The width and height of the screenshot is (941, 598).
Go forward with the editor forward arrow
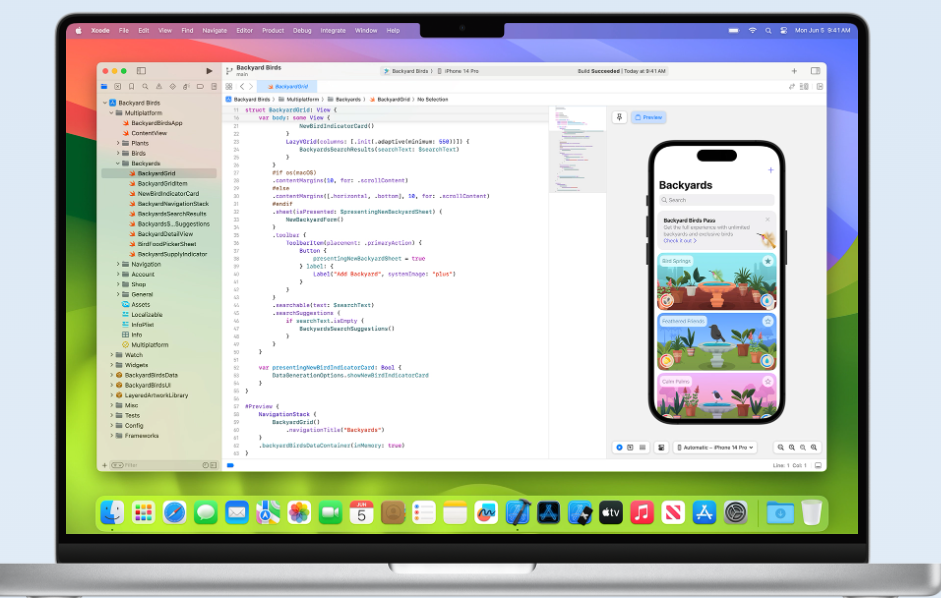(251, 86)
